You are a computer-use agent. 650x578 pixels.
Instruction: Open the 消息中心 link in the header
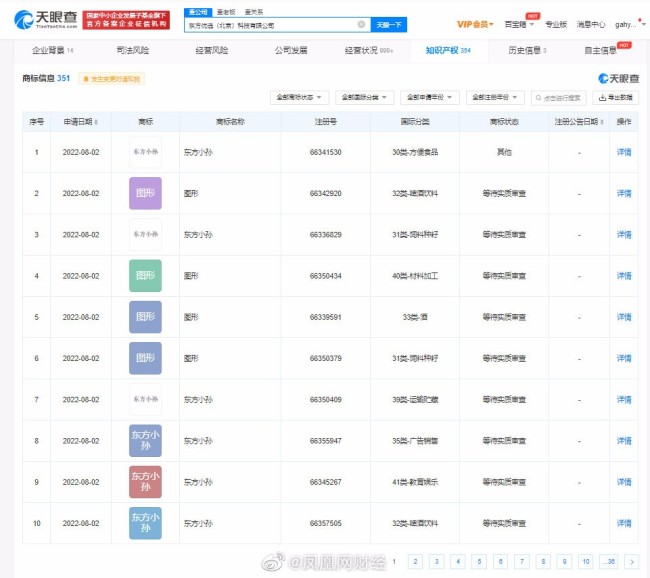591,24
